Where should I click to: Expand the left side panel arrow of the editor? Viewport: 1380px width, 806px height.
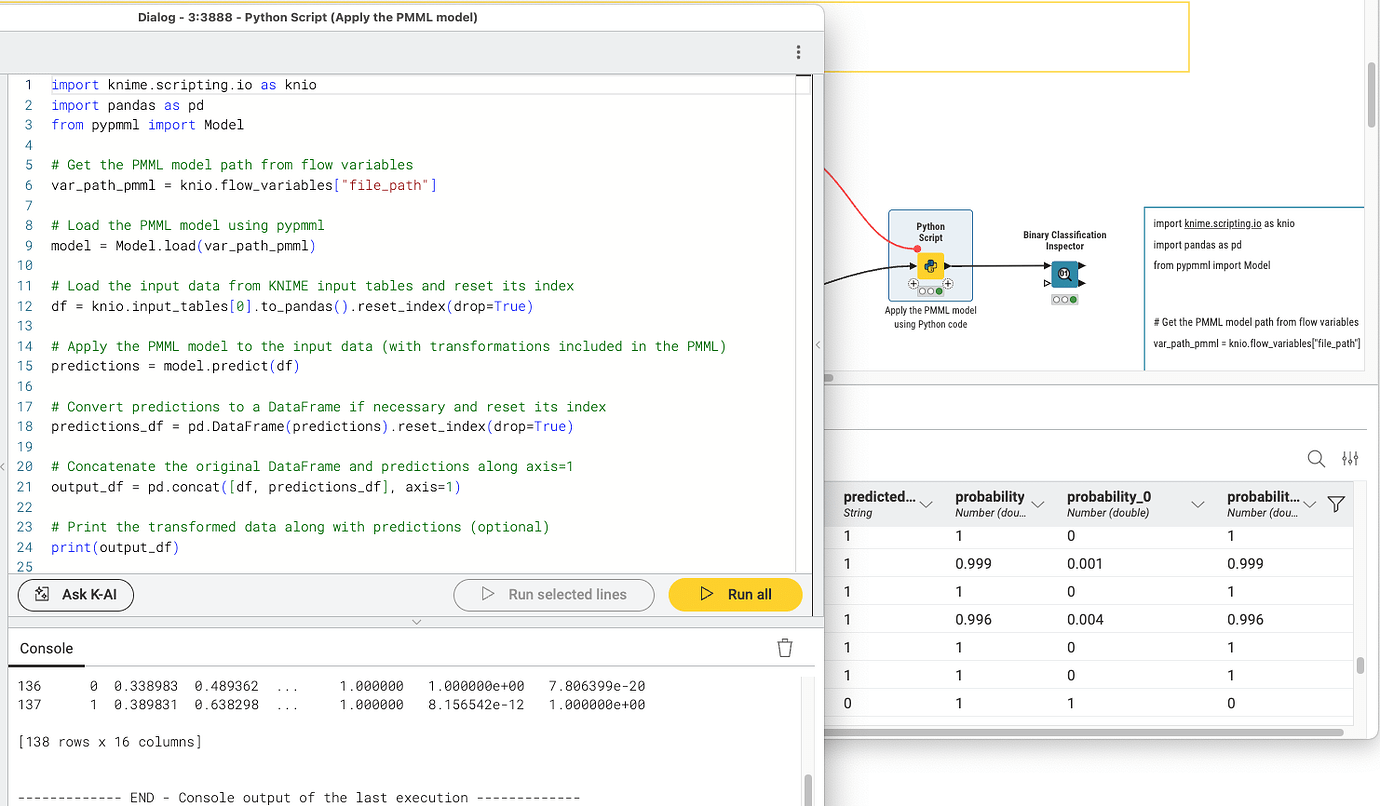tap(3, 466)
